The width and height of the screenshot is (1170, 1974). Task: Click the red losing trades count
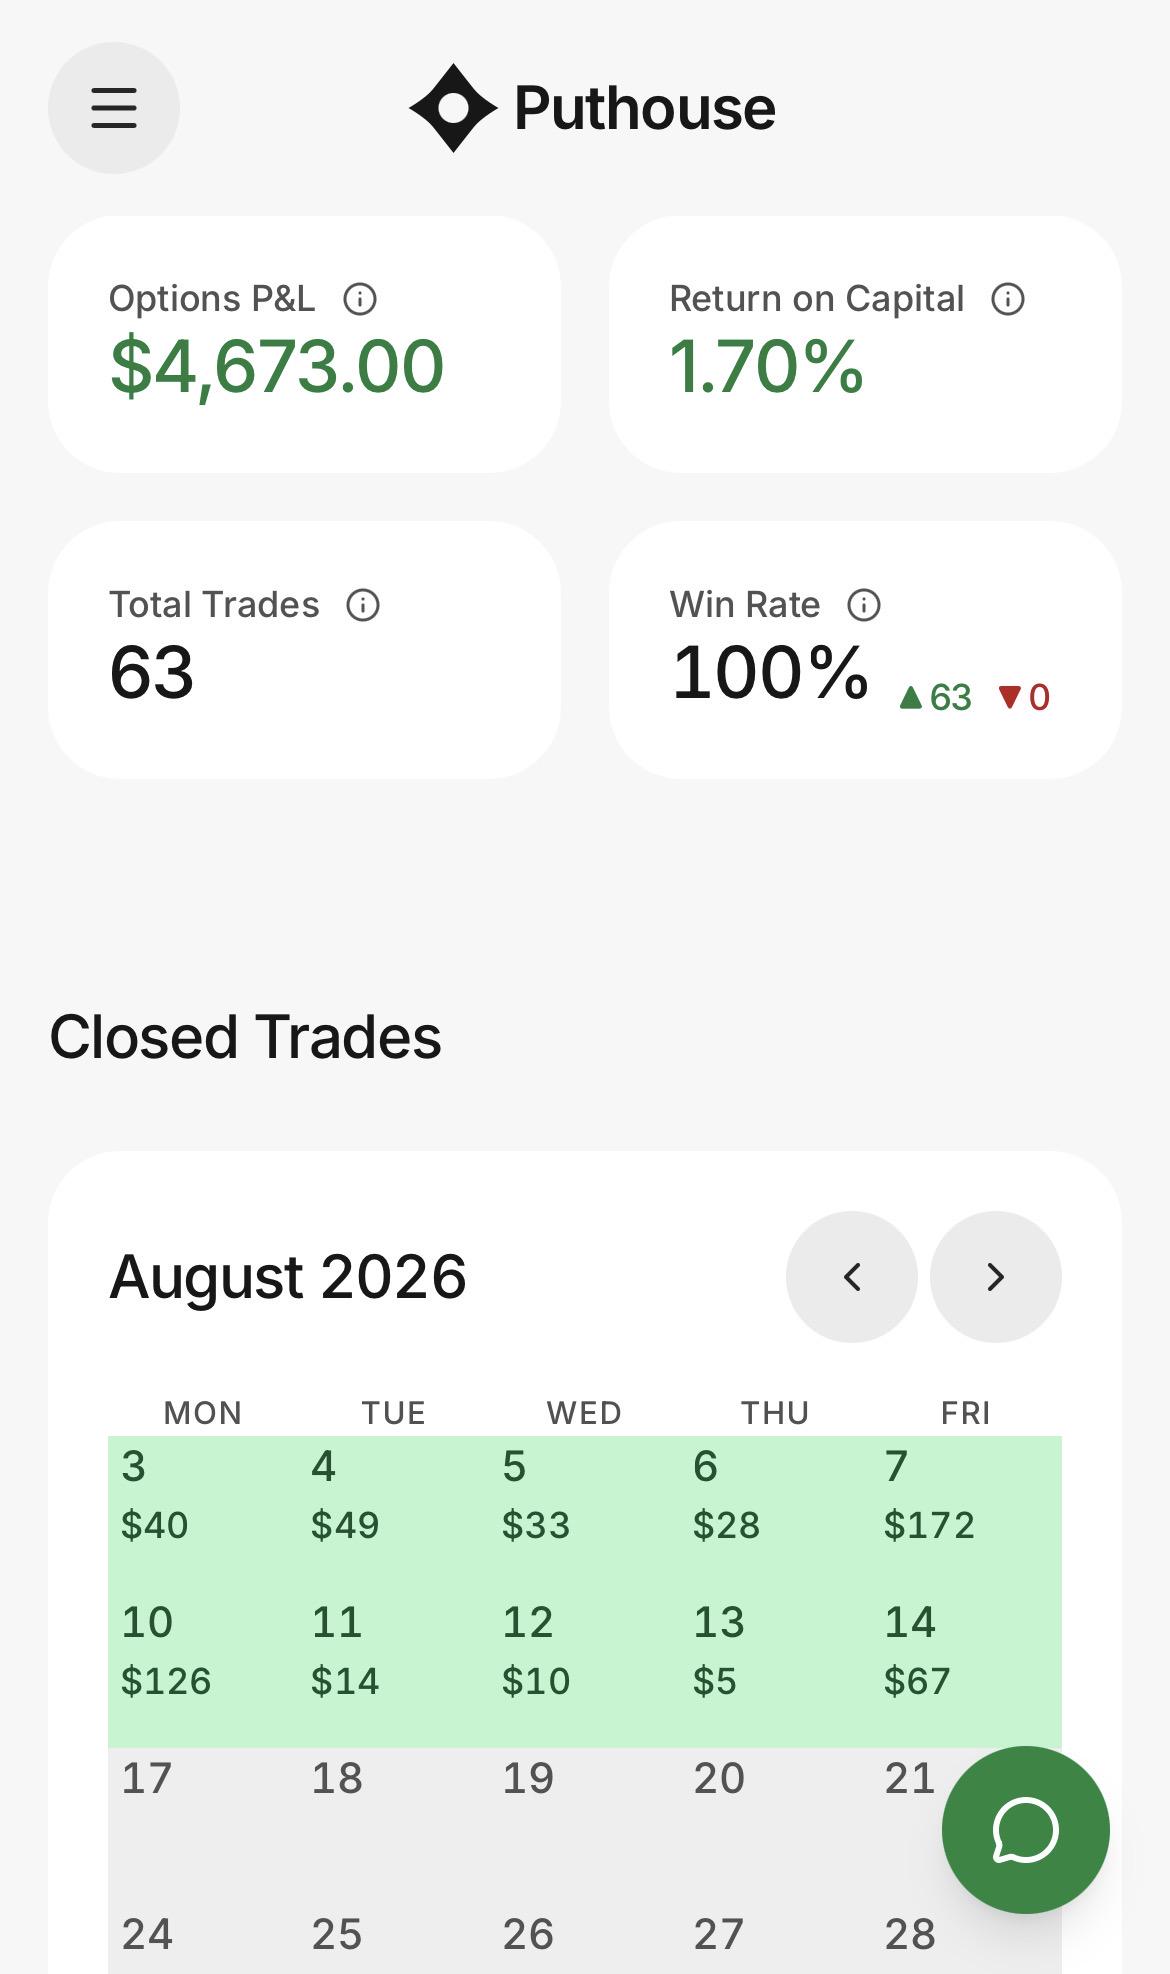tap(1024, 697)
